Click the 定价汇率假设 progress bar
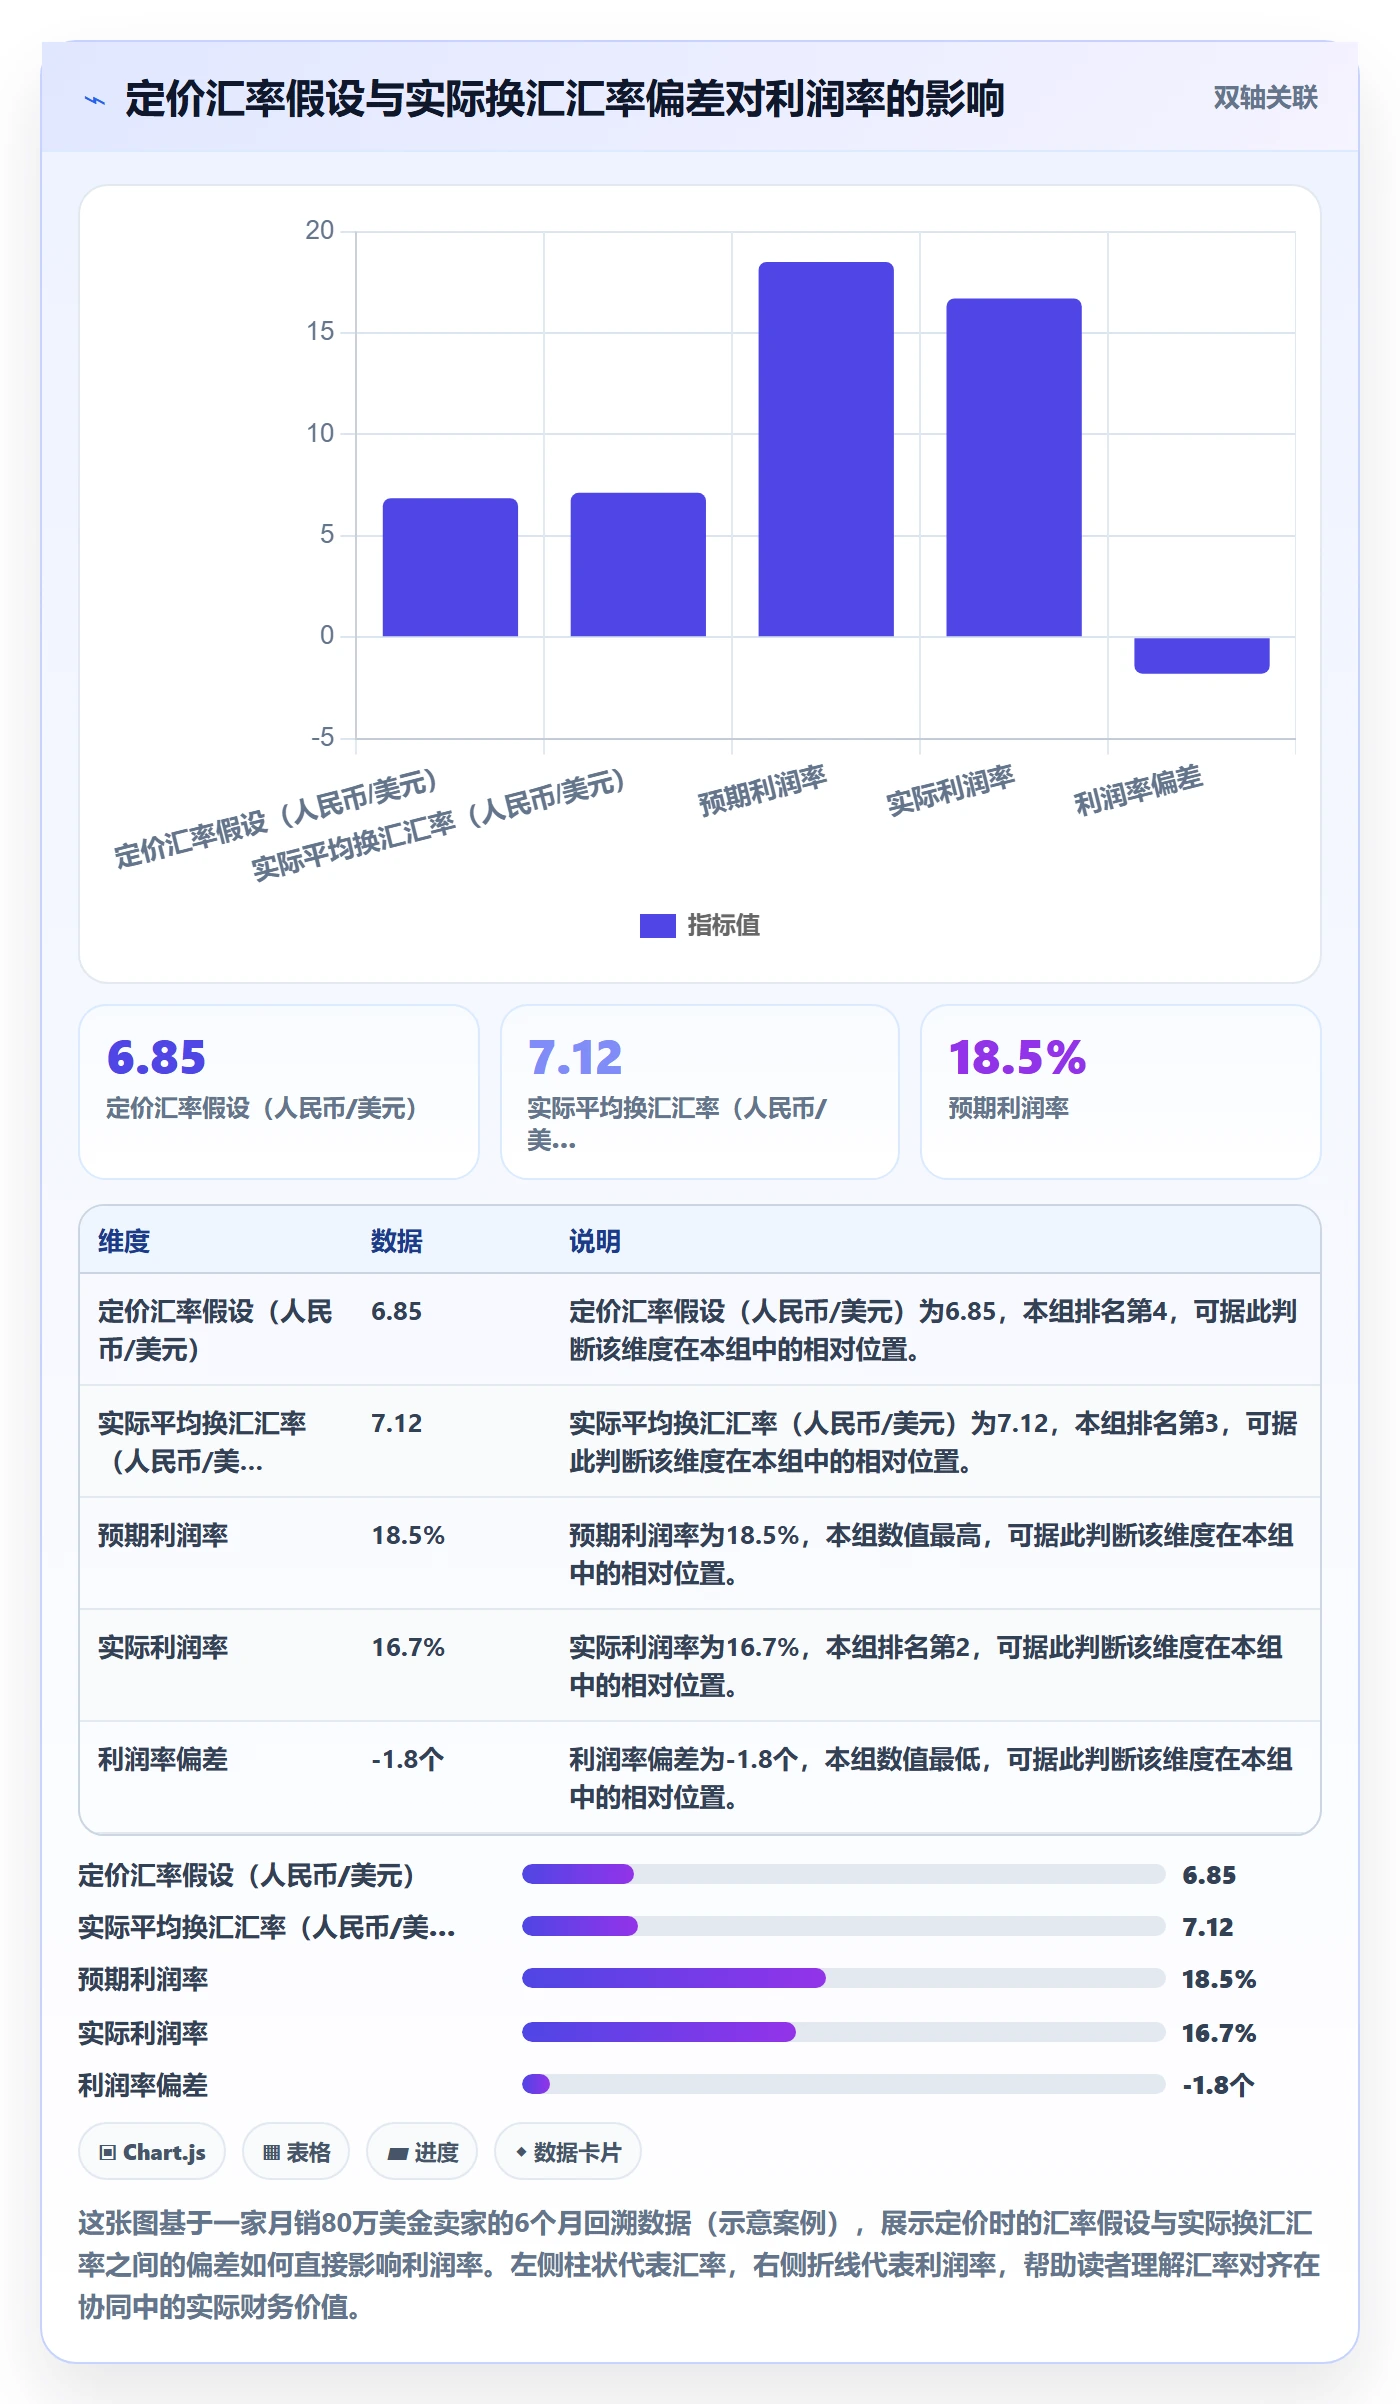 [x=844, y=1874]
